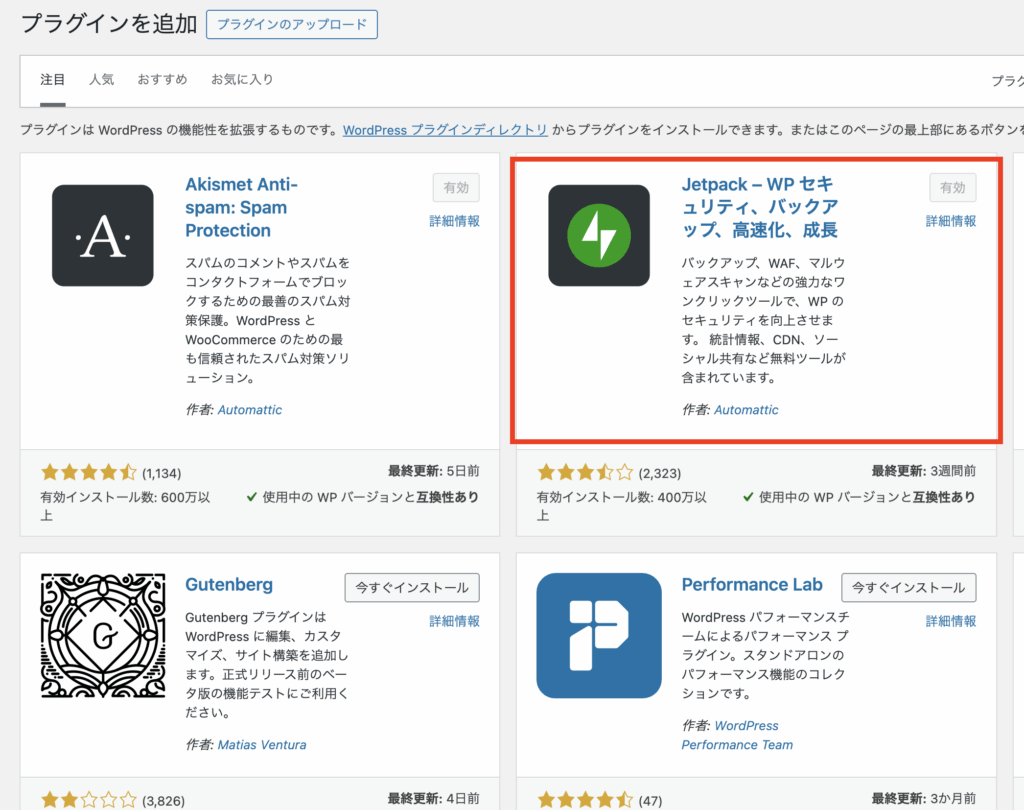Screen dimensions: 1024x810
Task: Click the Performance Lab plugin icon
Action: pos(599,636)
